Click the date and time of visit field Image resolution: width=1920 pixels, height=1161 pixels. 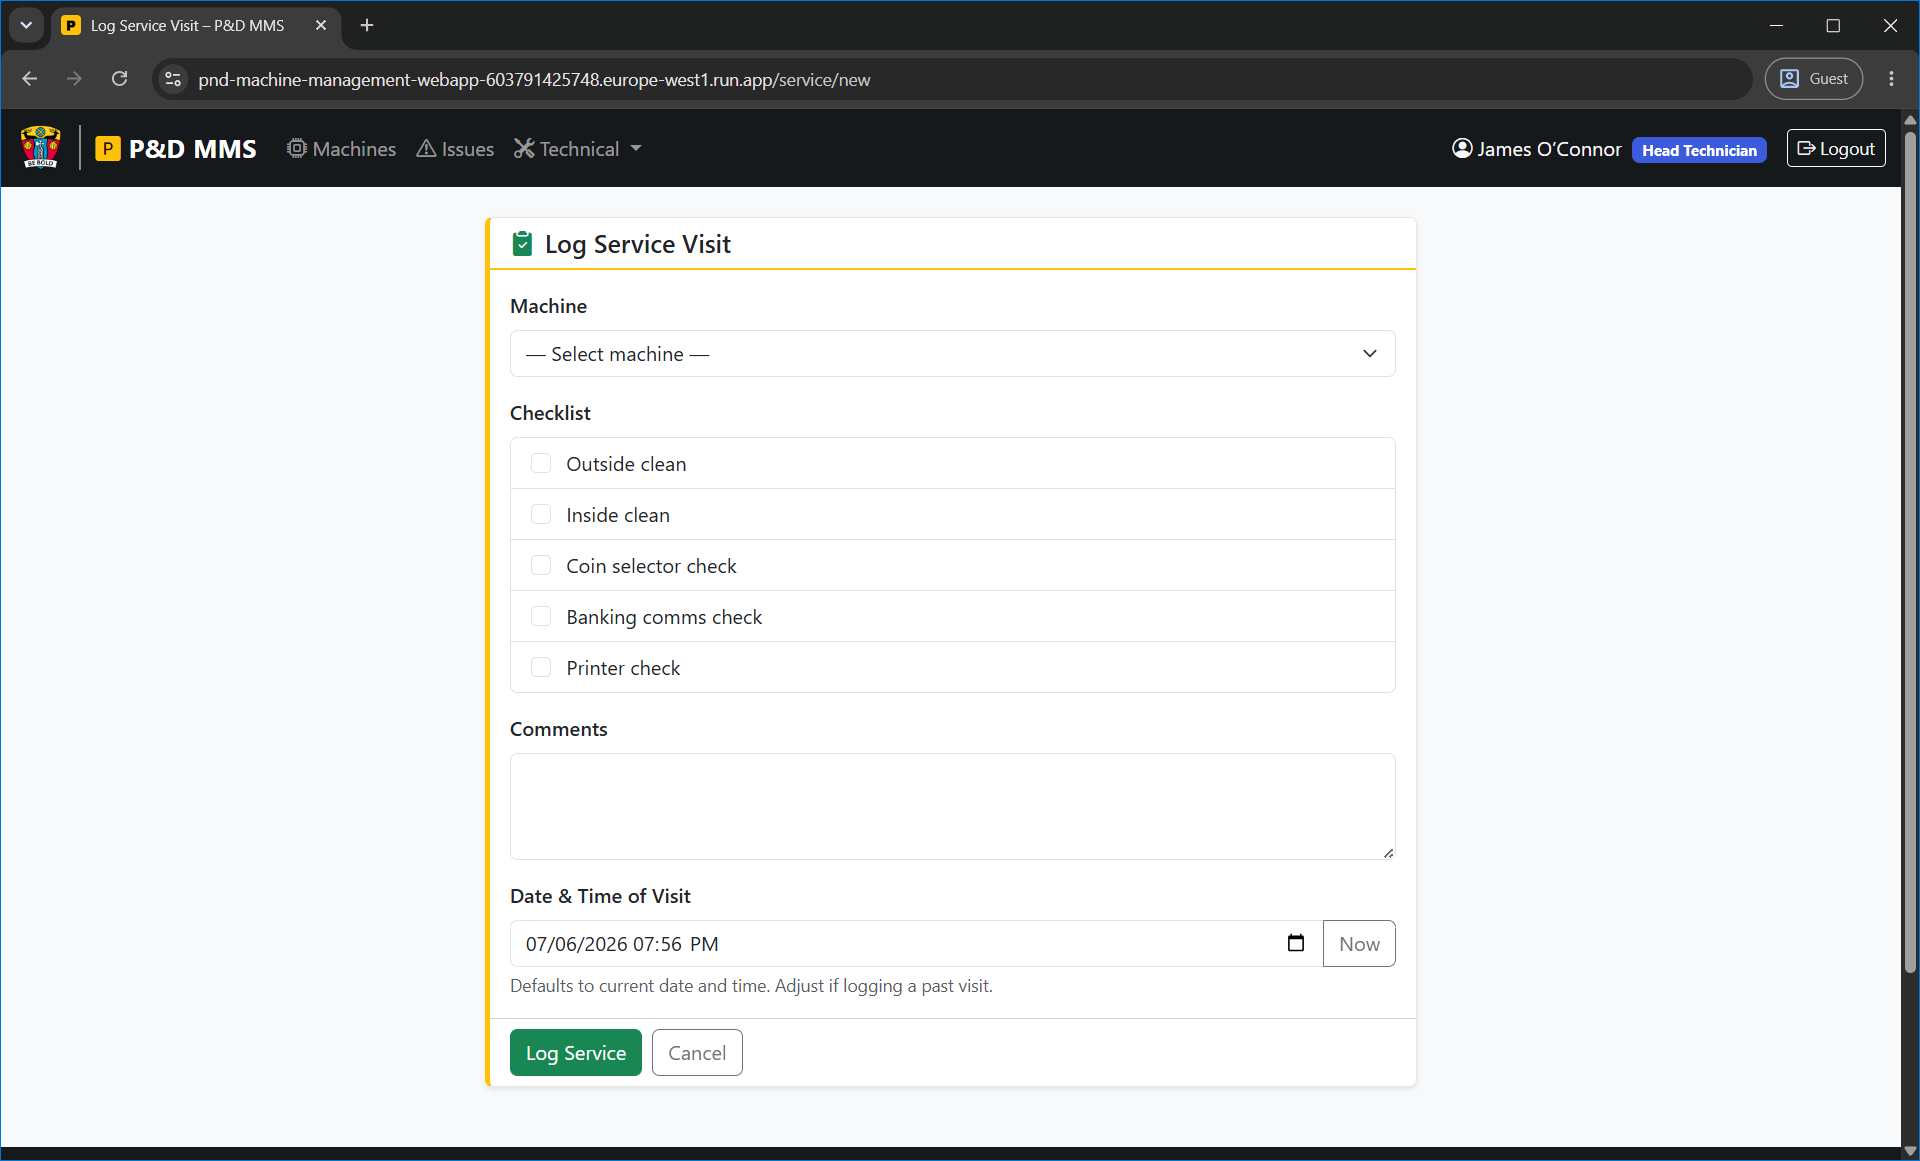[x=916, y=944]
